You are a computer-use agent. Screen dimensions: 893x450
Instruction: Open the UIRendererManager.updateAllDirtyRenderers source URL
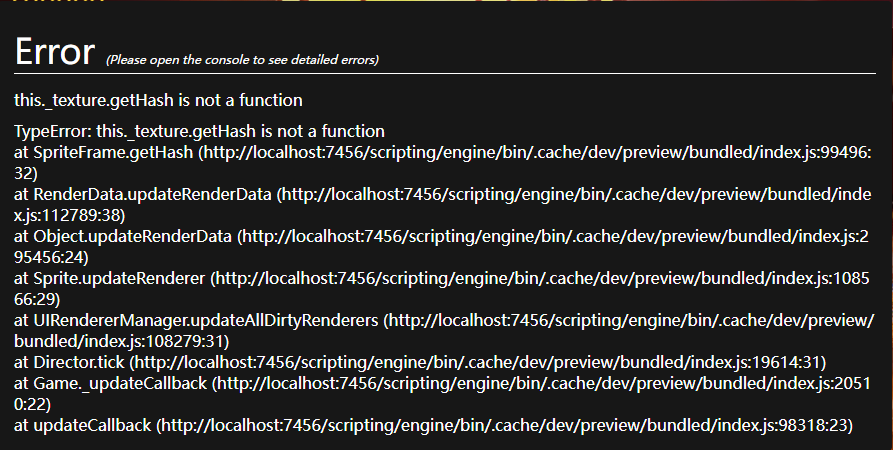(630, 320)
